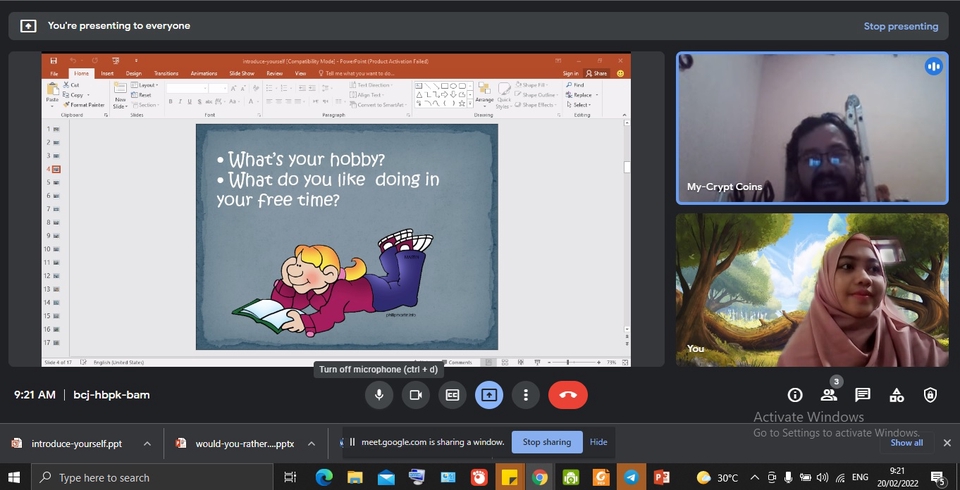Screen dimensions: 960x490
Task: Select slide 4 thumbnail in panel
Action: tap(56, 169)
